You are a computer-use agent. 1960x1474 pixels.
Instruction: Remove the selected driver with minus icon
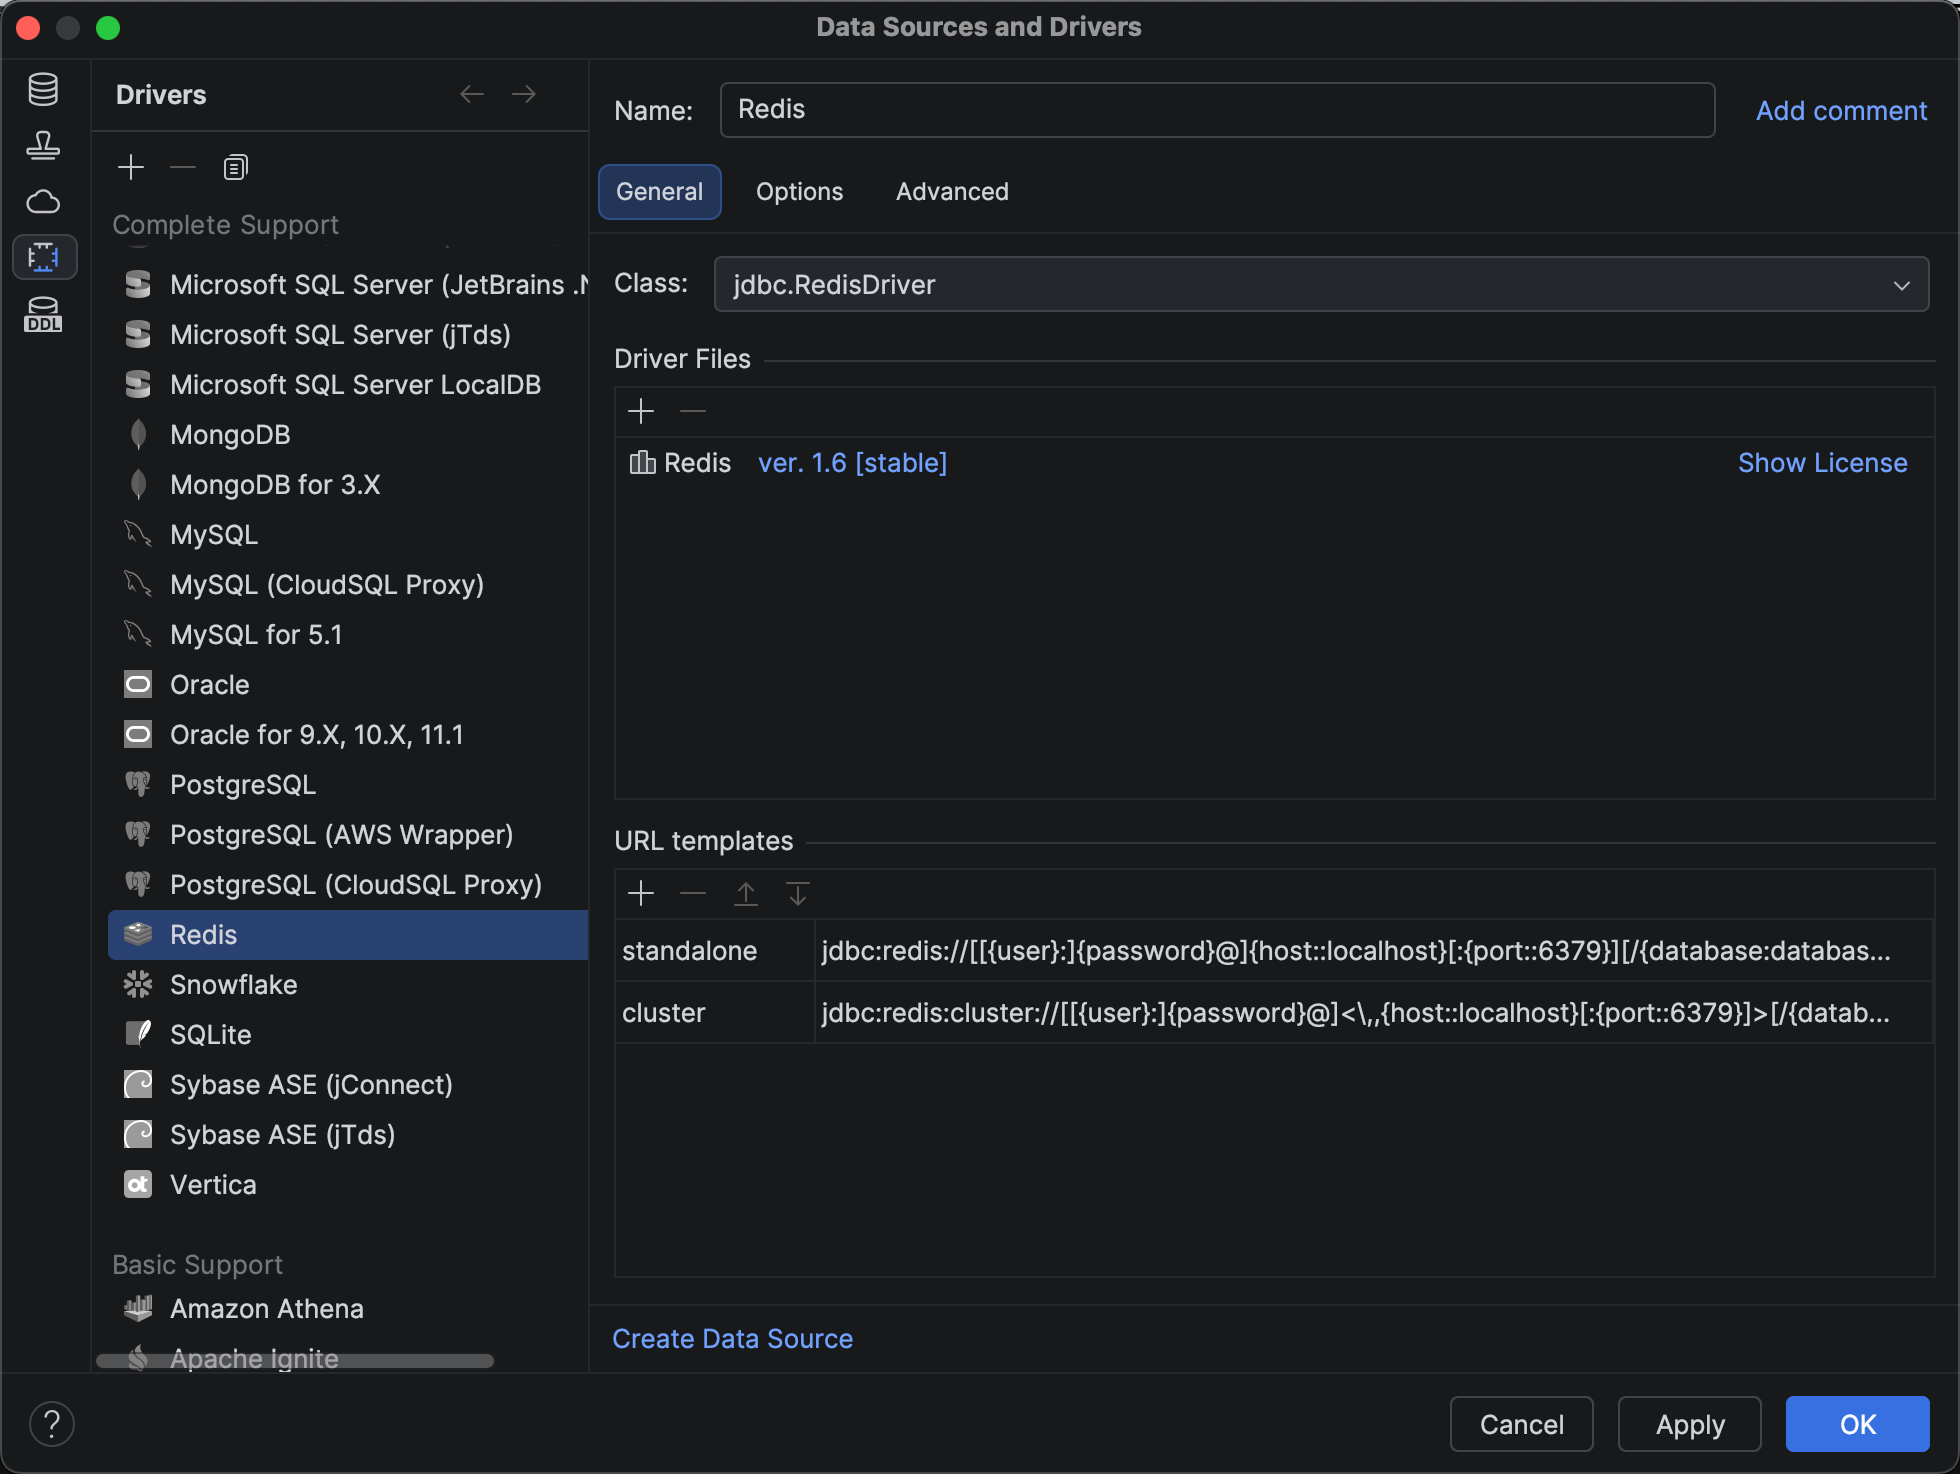(x=183, y=167)
